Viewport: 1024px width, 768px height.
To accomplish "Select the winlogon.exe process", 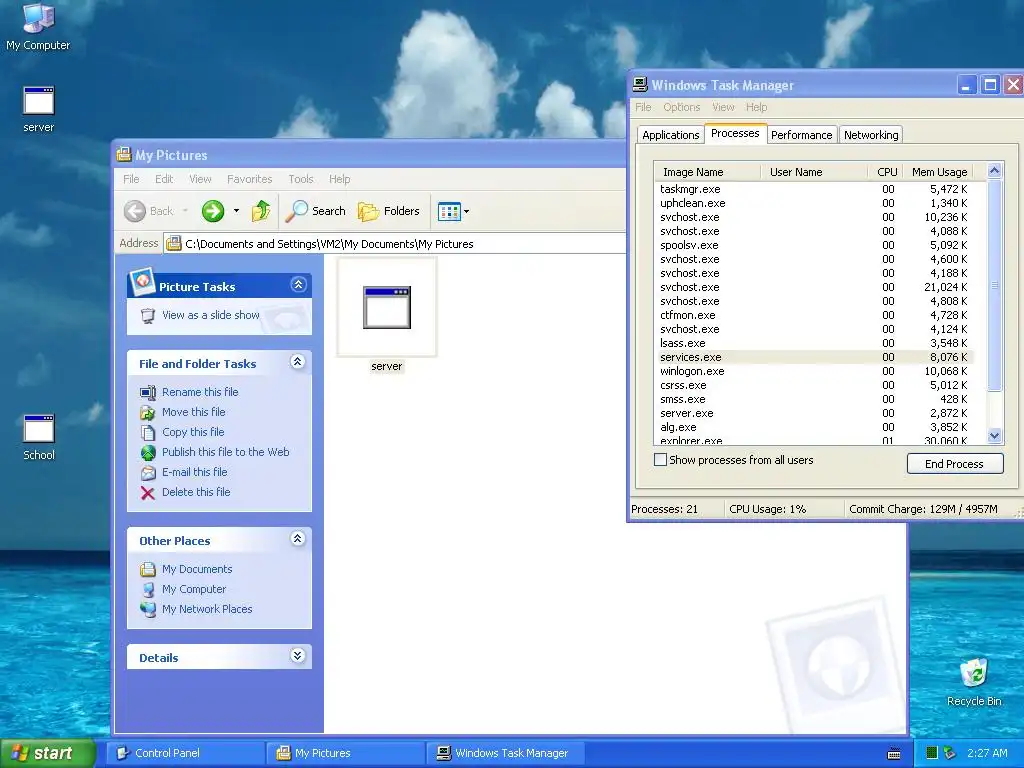I will [814, 372].
